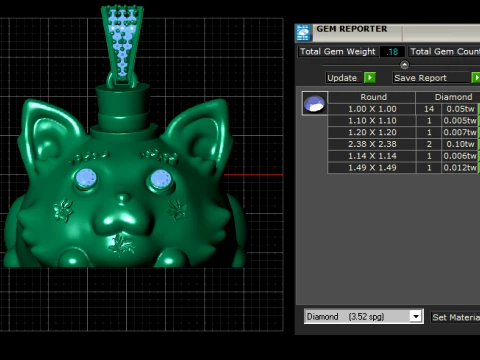Click the Round column header
This screenshot has height=360, width=480.
click(x=372, y=97)
